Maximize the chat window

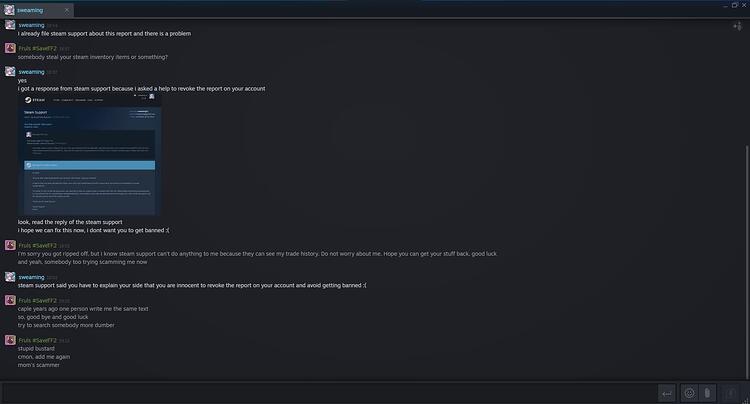coord(735,5)
